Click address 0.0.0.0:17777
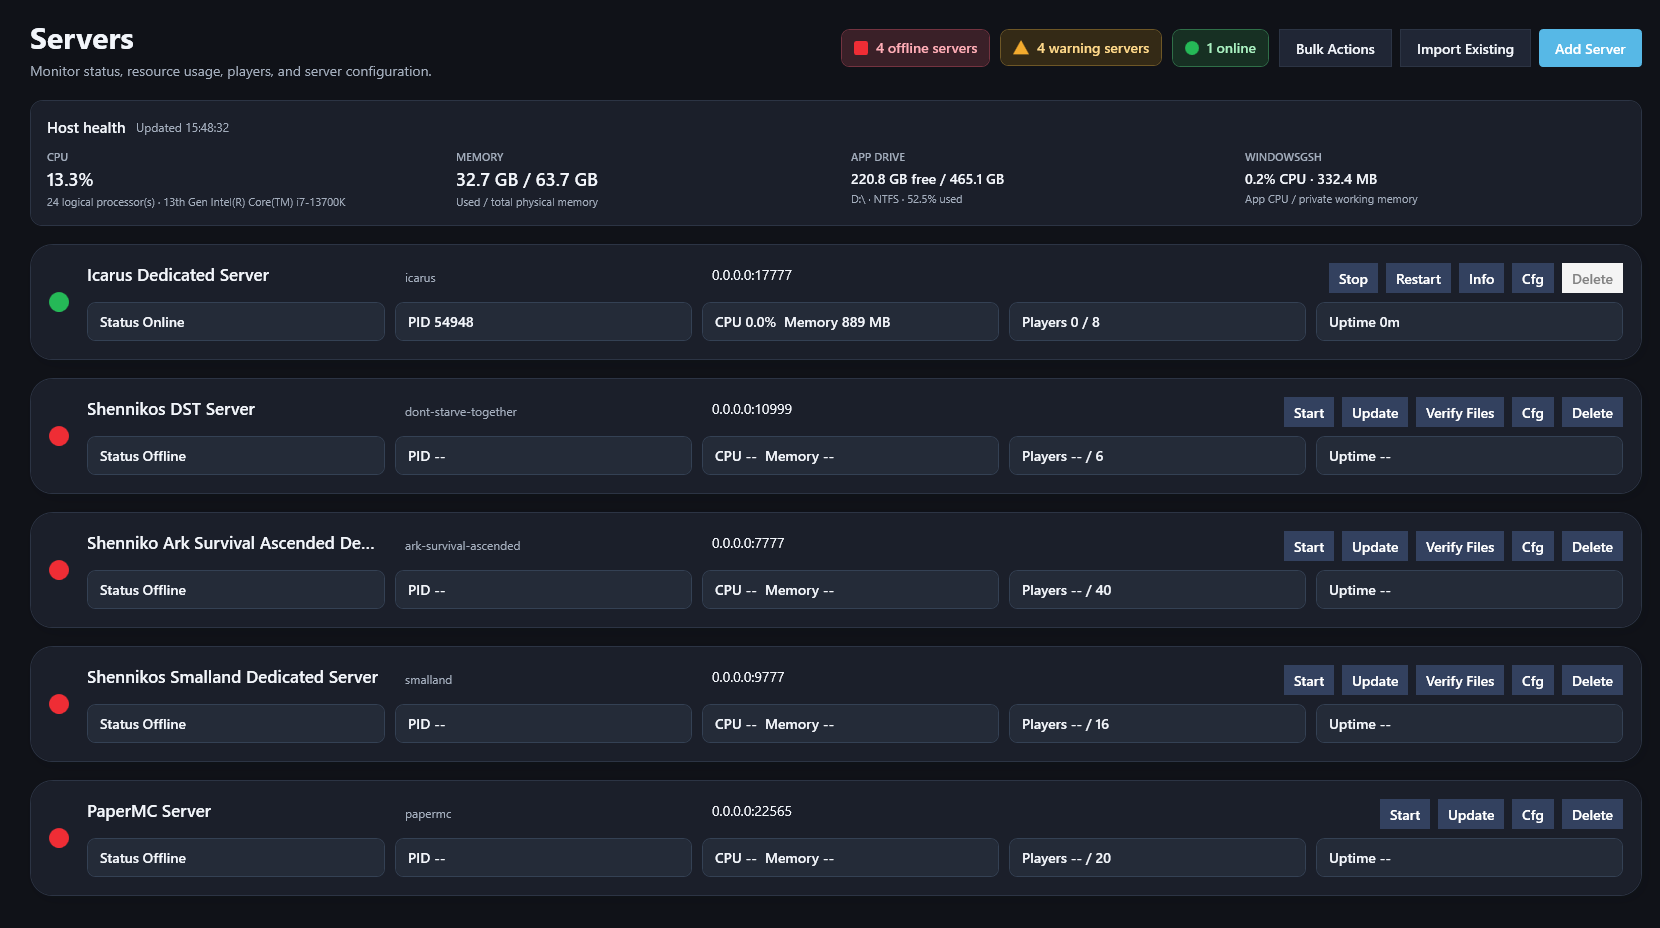This screenshot has height=928, width=1660. 752,275
